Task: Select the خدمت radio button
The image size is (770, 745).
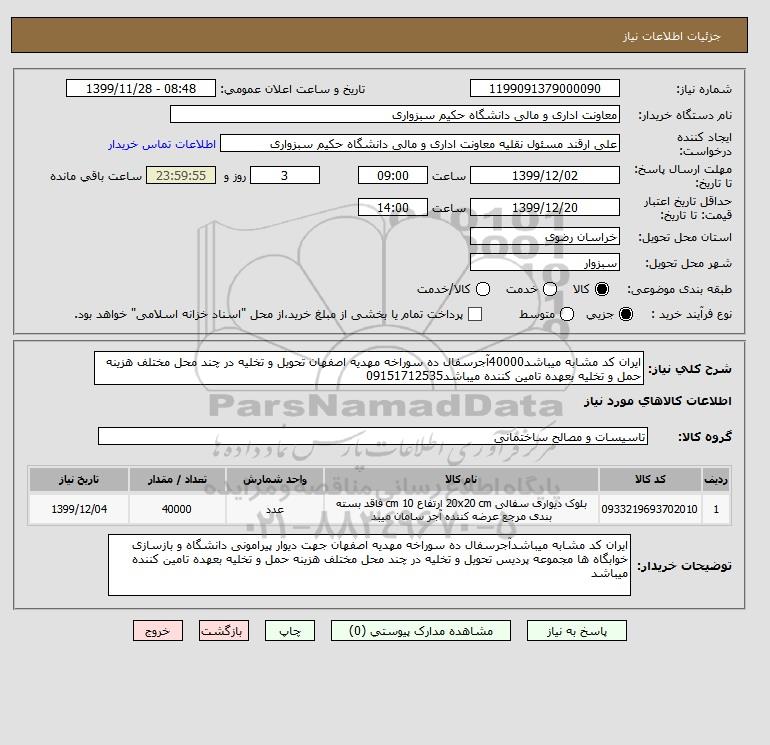Action: (550, 289)
